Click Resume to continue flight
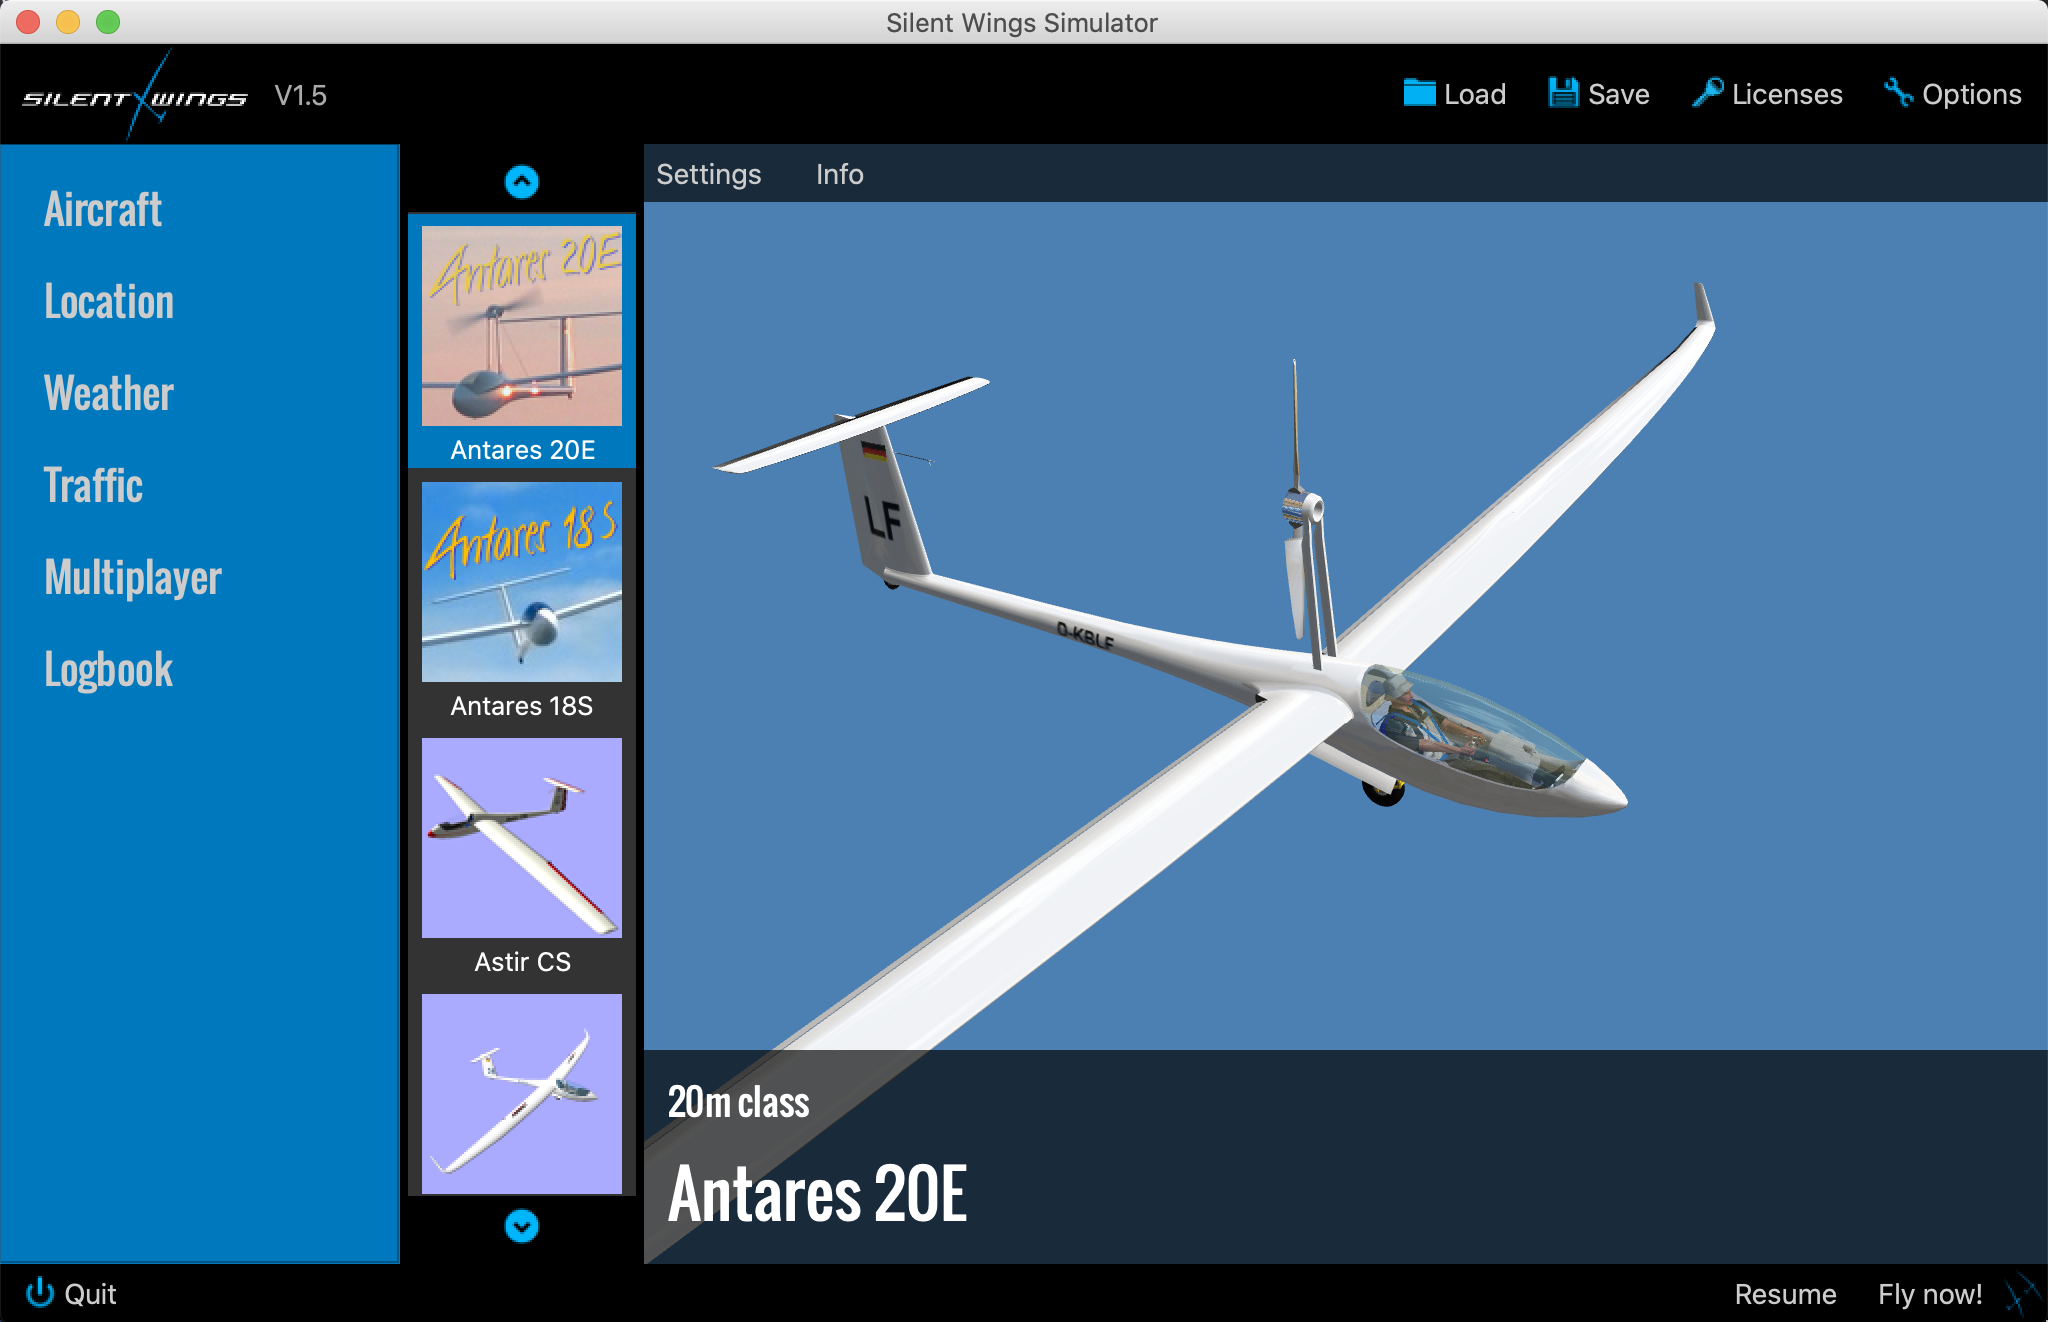 coord(1786,1294)
